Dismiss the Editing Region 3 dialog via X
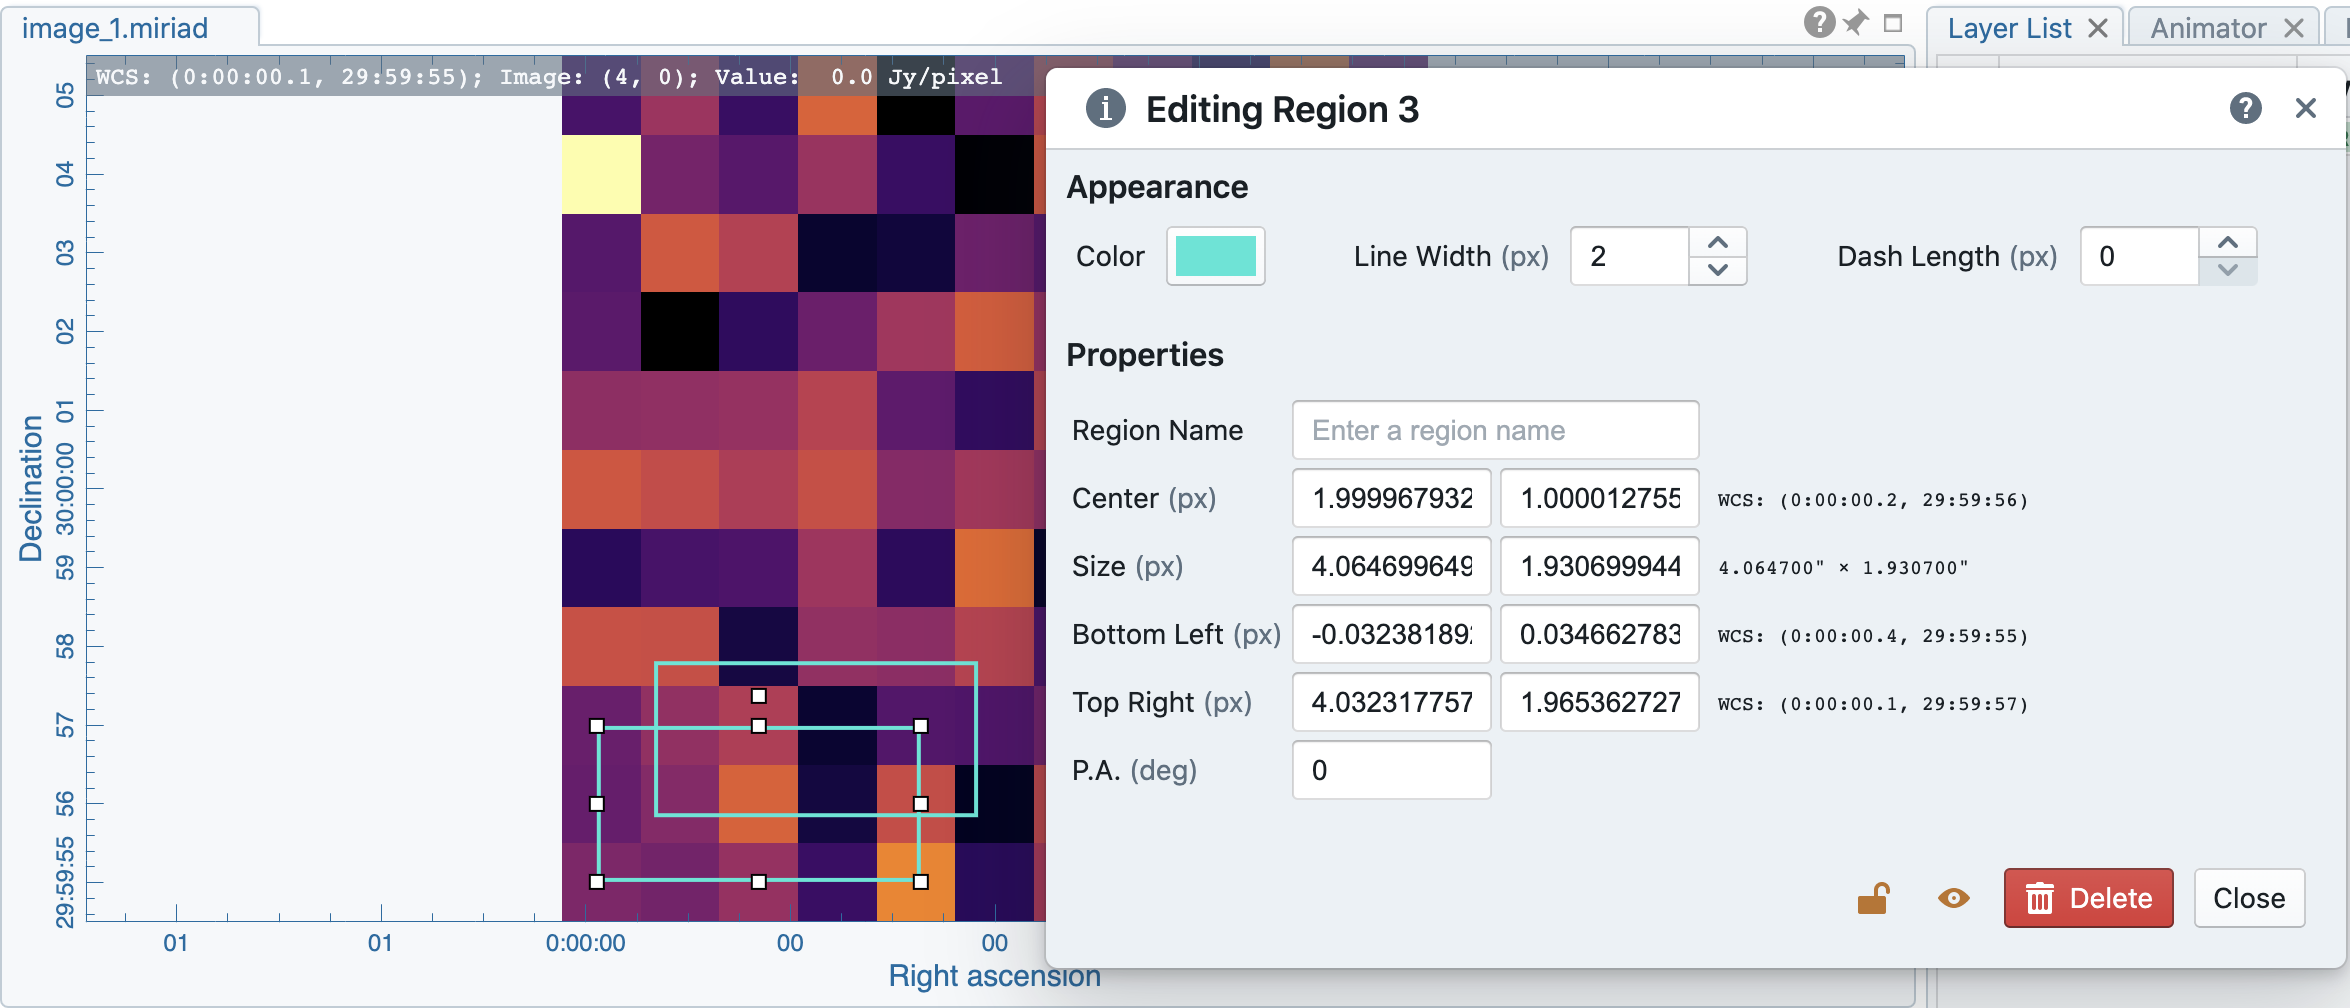 point(2306,108)
